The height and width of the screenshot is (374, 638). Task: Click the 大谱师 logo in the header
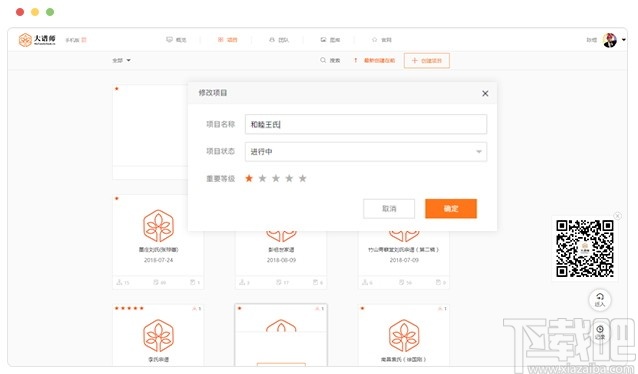click(37, 40)
